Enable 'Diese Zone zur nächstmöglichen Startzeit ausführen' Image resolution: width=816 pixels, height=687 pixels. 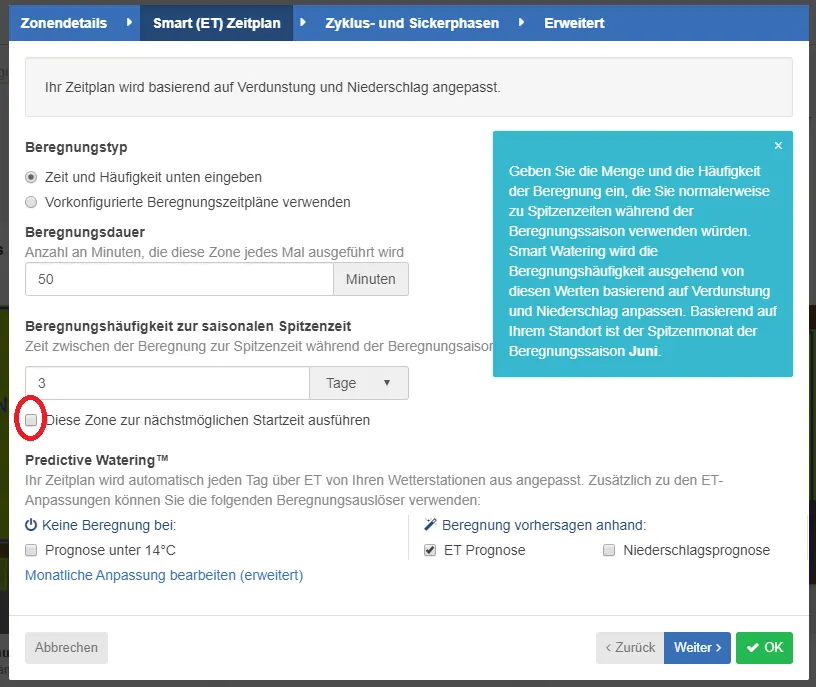point(32,420)
